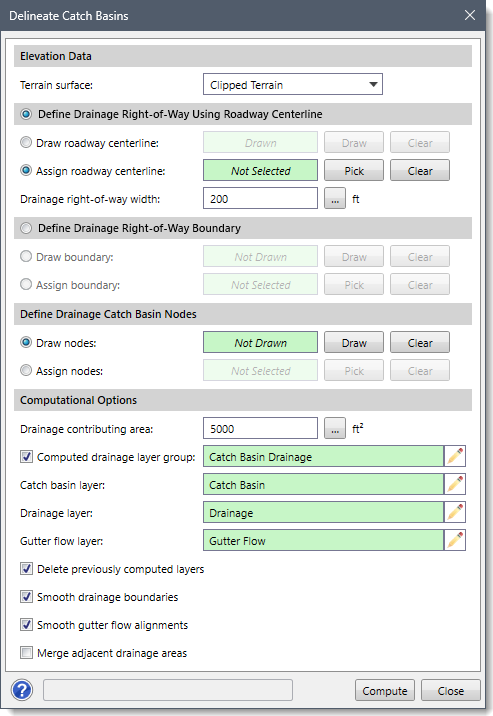The image size is (493, 716).
Task: Click pencil icon next to Catch Basin layer
Action: (x=455, y=484)
